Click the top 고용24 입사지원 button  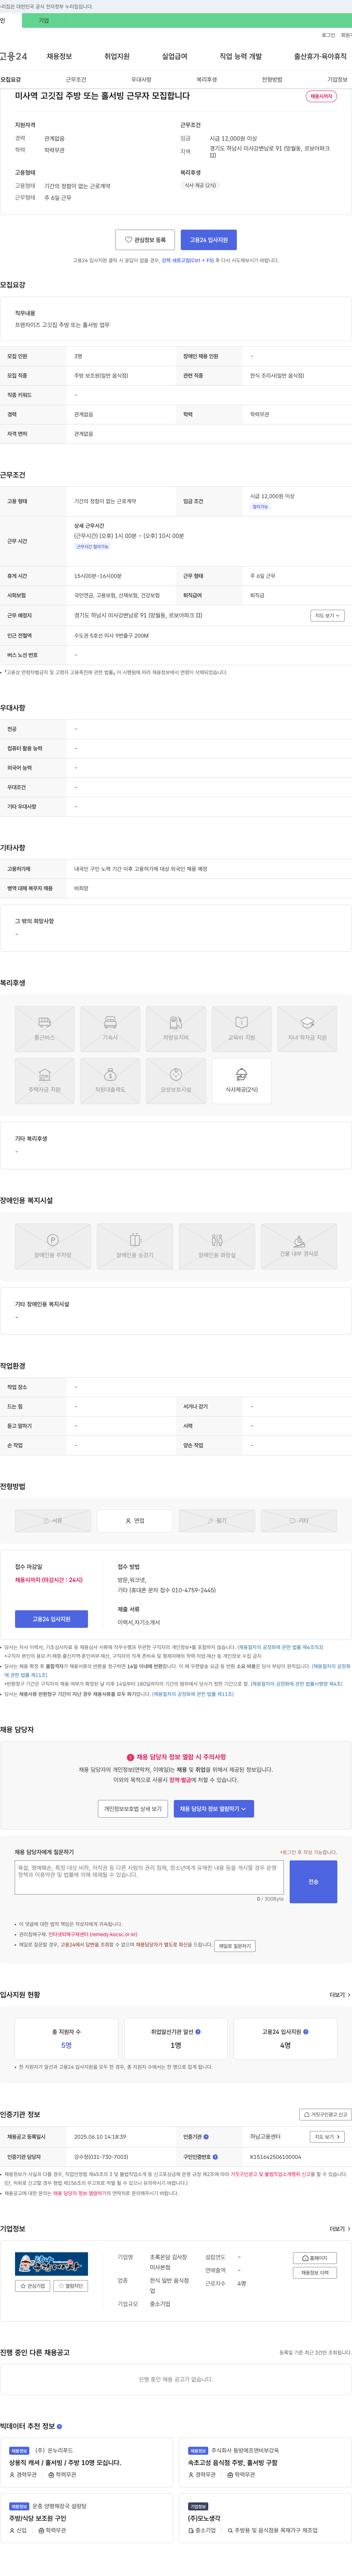[x=209, y=240]
